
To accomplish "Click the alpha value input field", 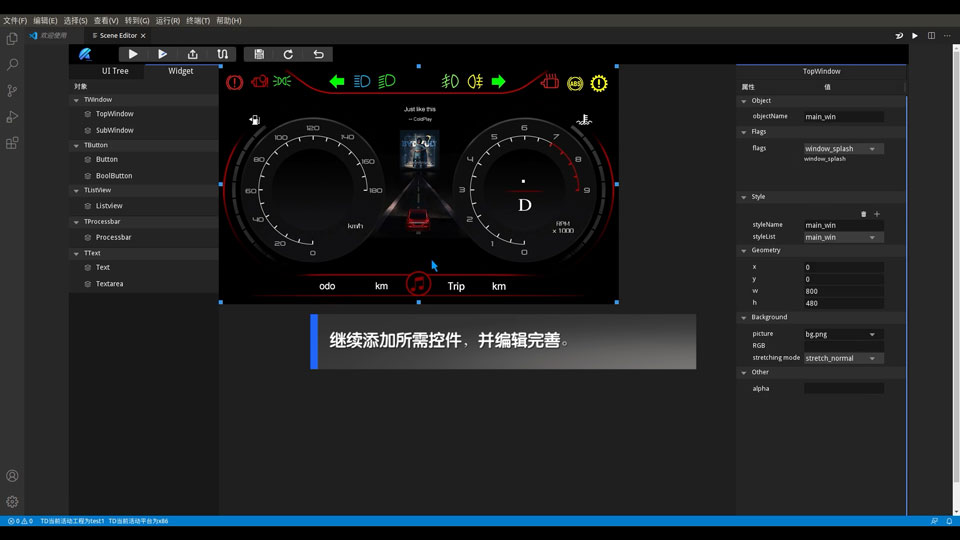I will pyautogui.click(x=843, y=388).
